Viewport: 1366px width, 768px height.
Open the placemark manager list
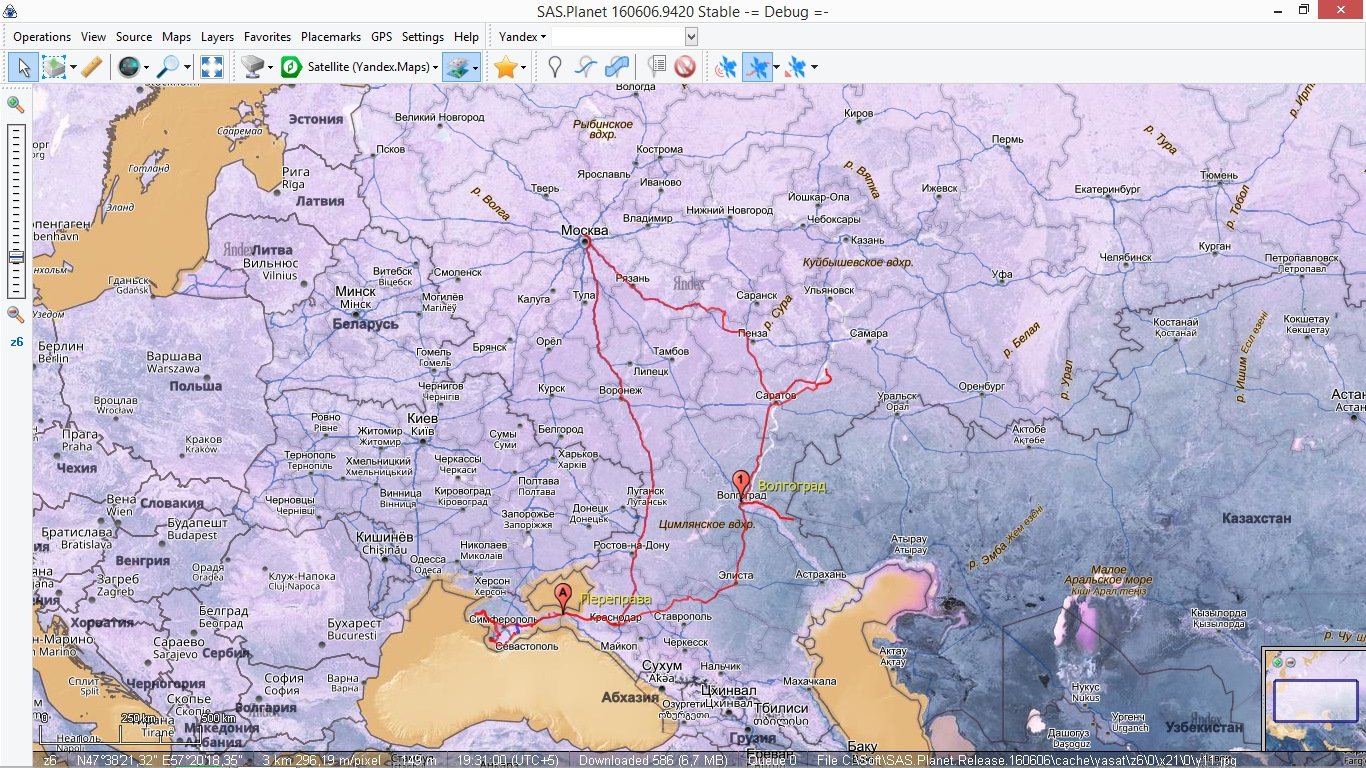click(x=656, y=67)
